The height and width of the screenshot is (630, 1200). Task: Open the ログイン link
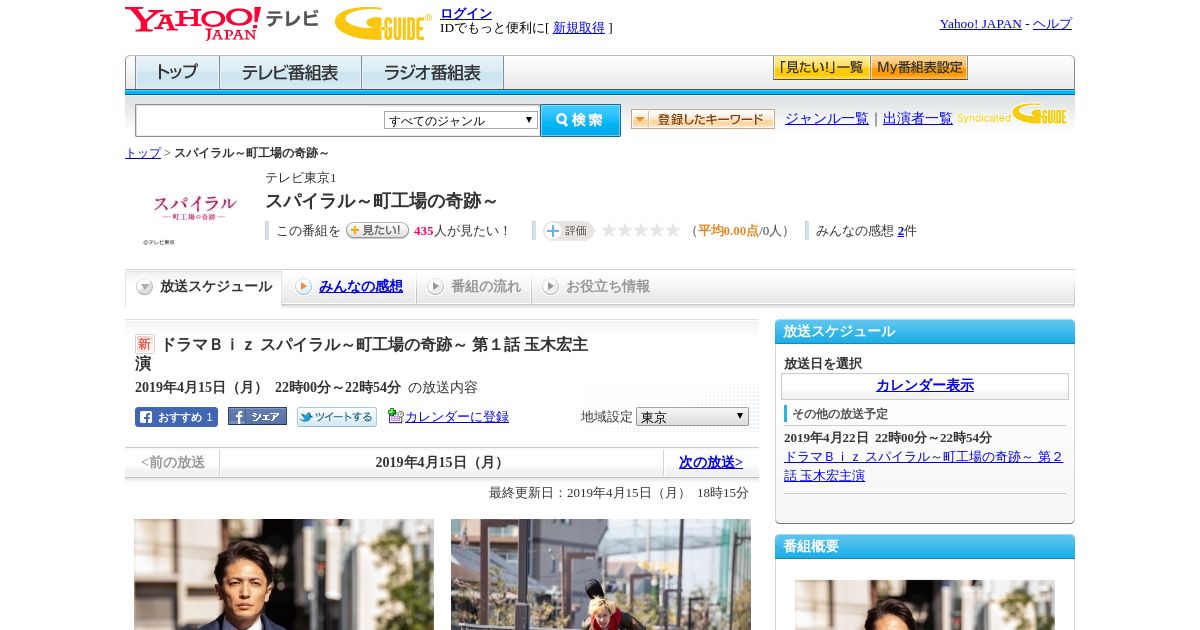[466, 13]
